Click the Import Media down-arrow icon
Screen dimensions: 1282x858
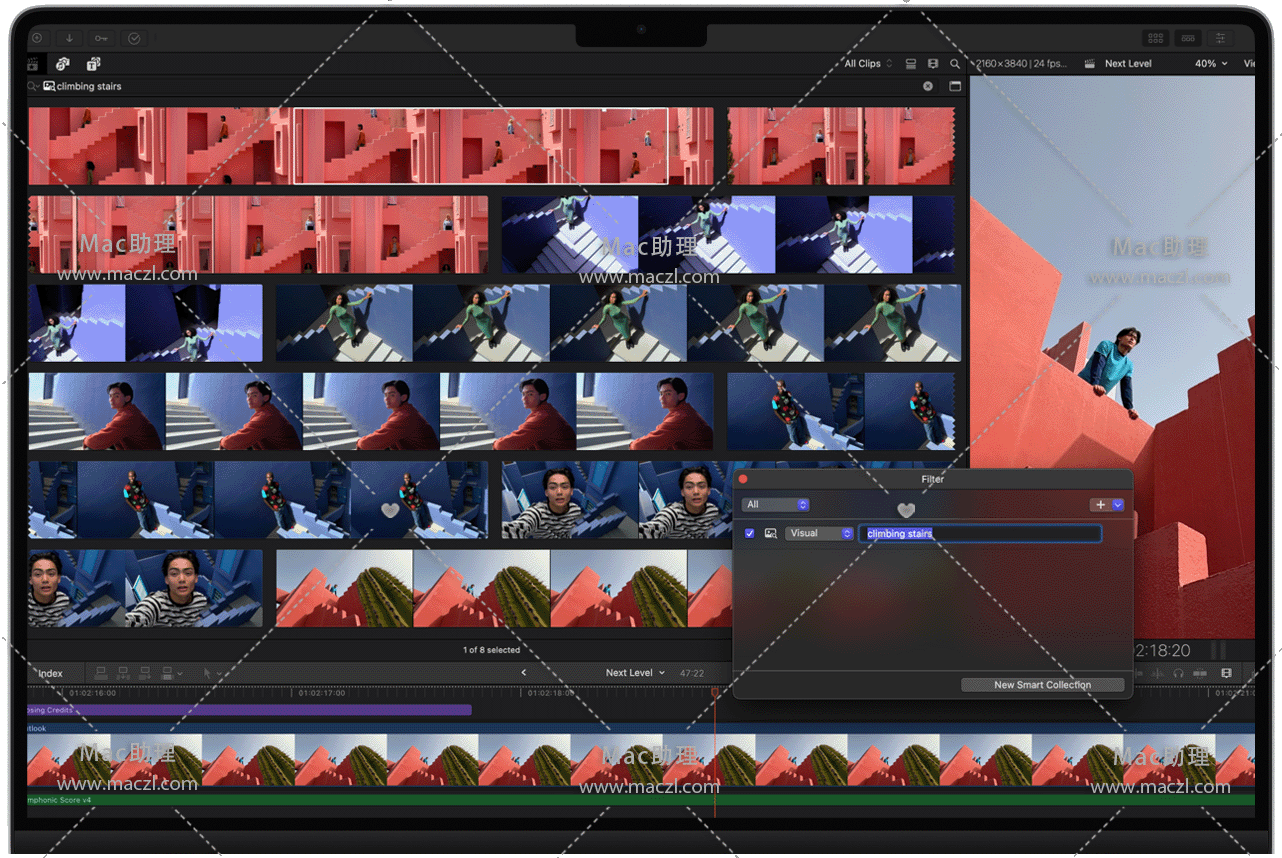pyautogui.click(x=69, y=38)
